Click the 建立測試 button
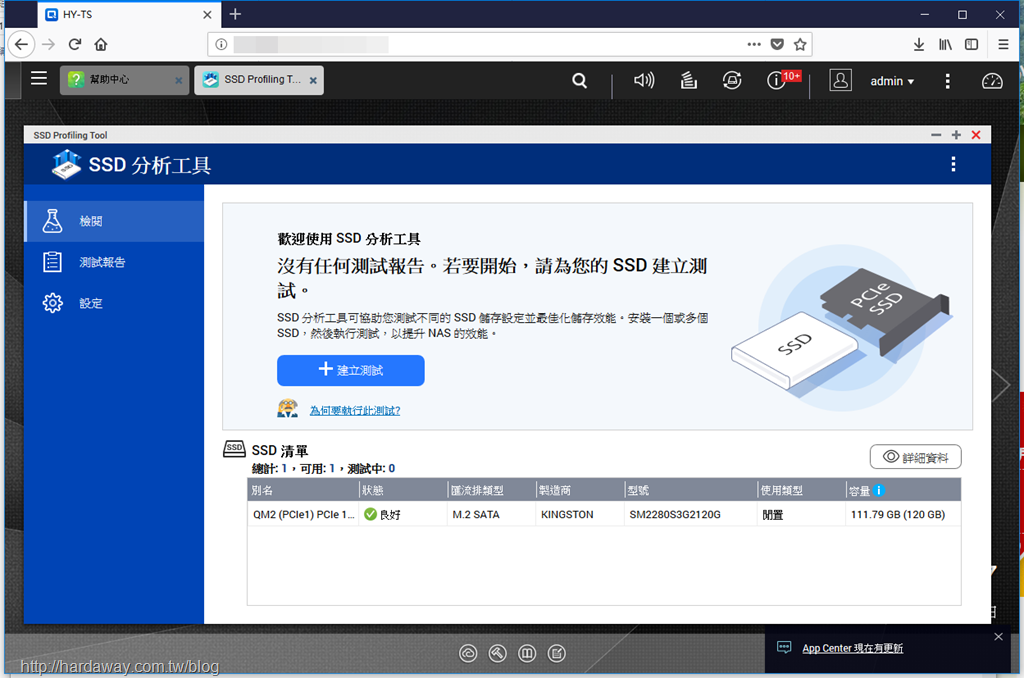 coord(351,370)
